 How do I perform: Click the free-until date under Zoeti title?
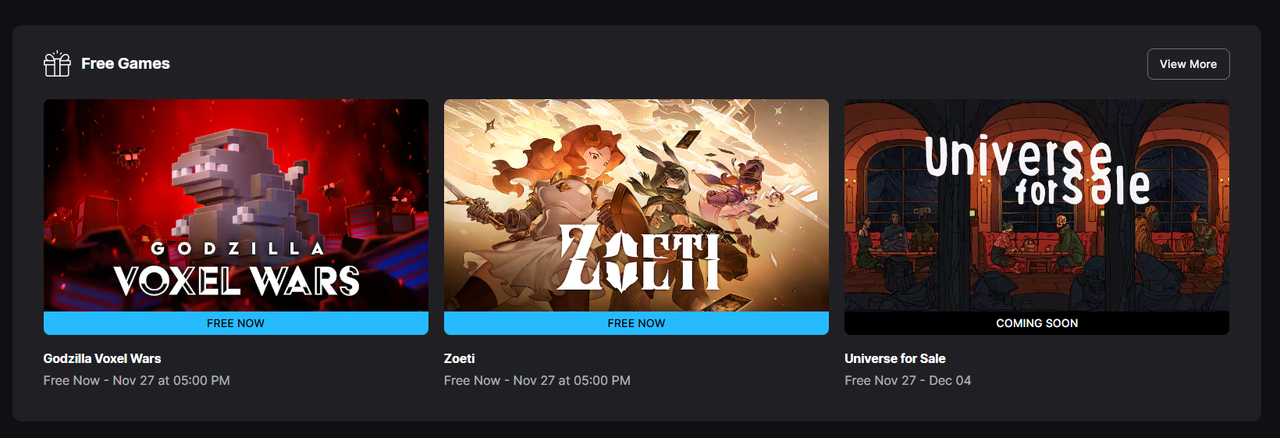click(537, 381)
